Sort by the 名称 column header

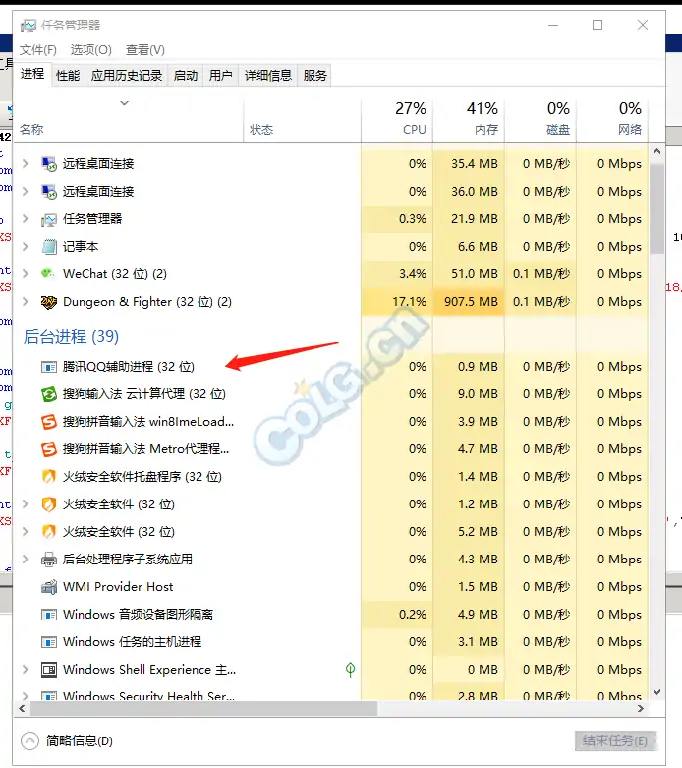click(128, 119)
